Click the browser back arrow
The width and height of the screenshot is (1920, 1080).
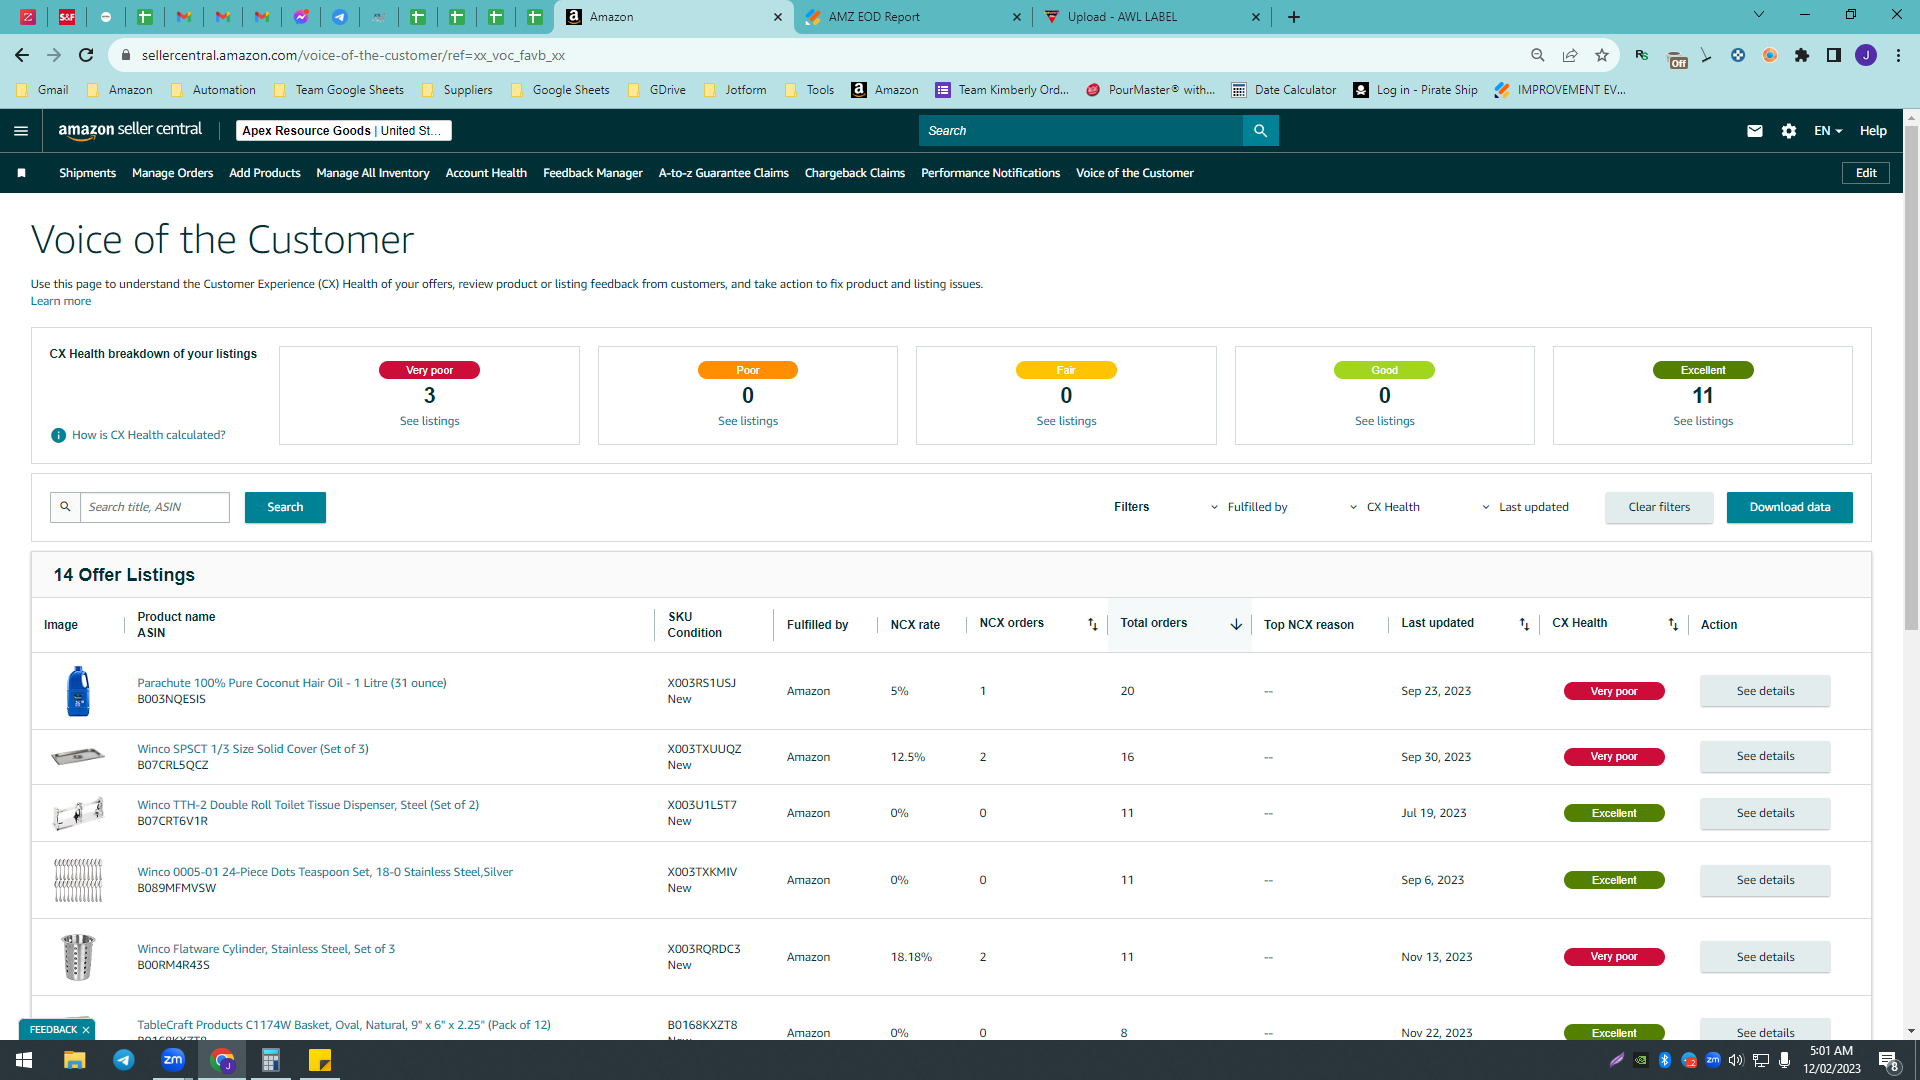point(22,55)
